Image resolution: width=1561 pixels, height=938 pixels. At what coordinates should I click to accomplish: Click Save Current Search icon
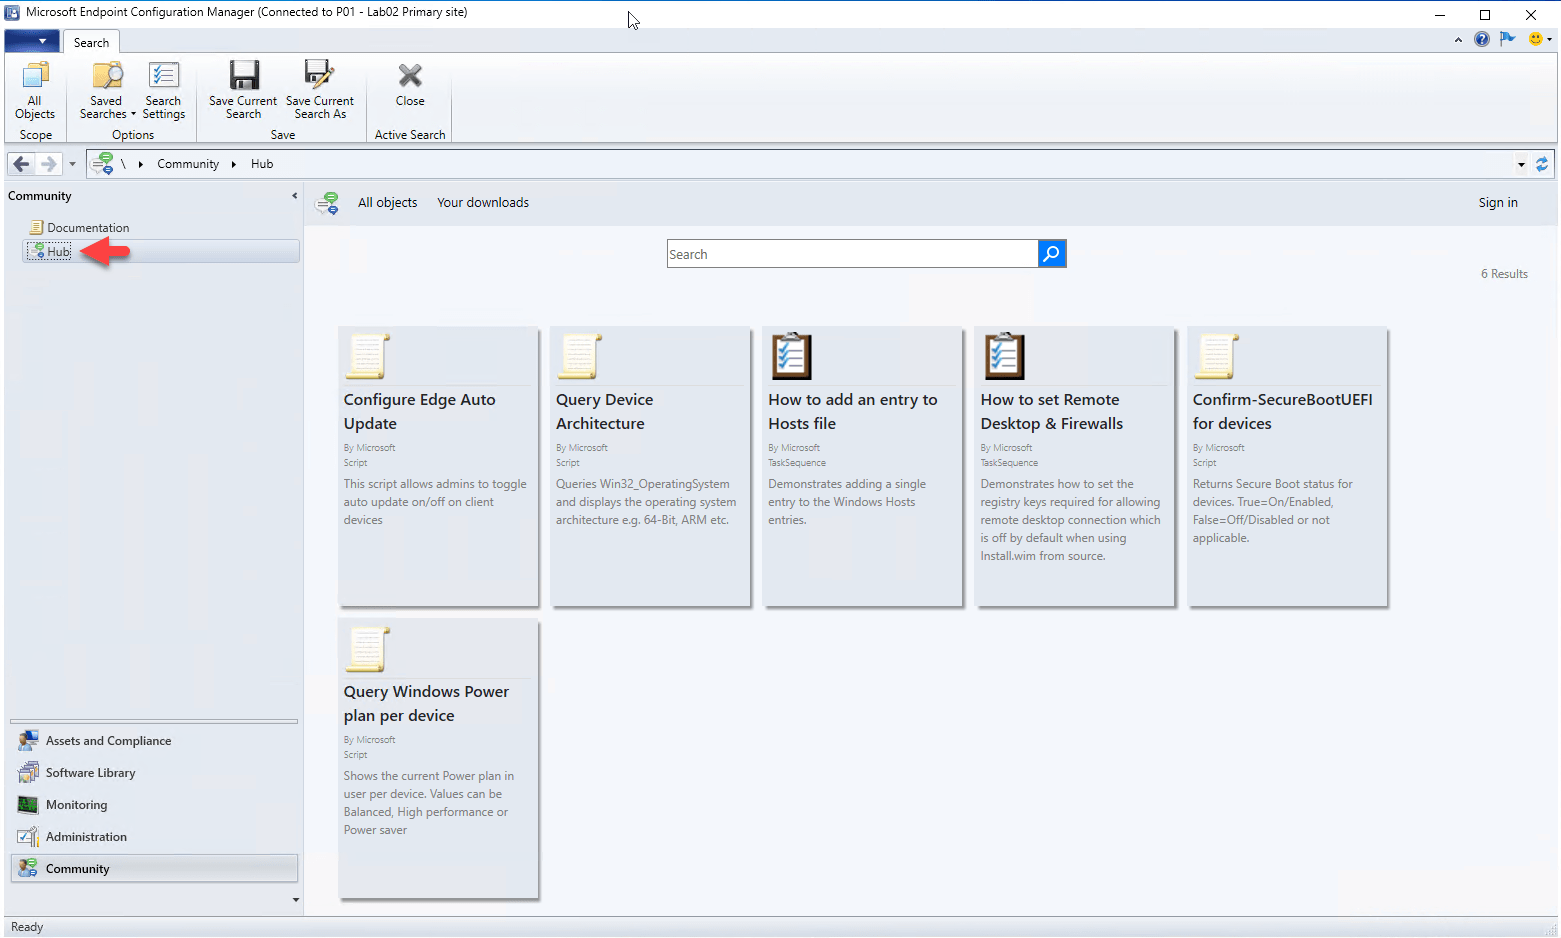click(244, 76)
